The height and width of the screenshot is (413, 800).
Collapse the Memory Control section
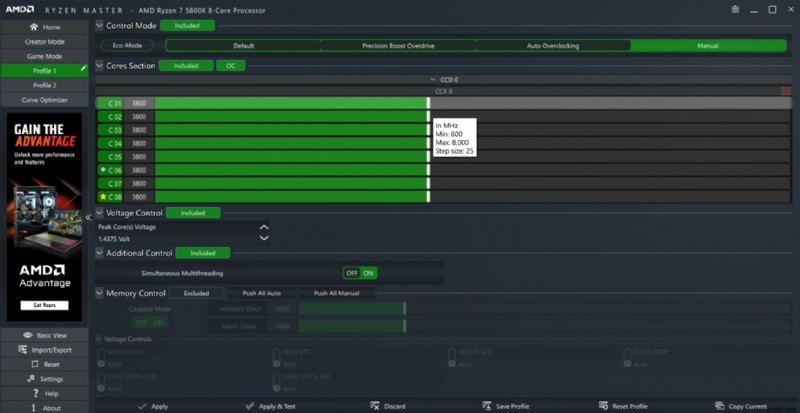coord(100,293)
